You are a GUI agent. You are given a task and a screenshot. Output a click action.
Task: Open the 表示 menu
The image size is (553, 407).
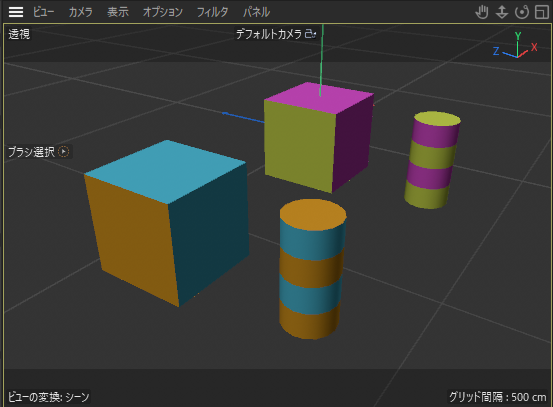[x=118, y=12]
